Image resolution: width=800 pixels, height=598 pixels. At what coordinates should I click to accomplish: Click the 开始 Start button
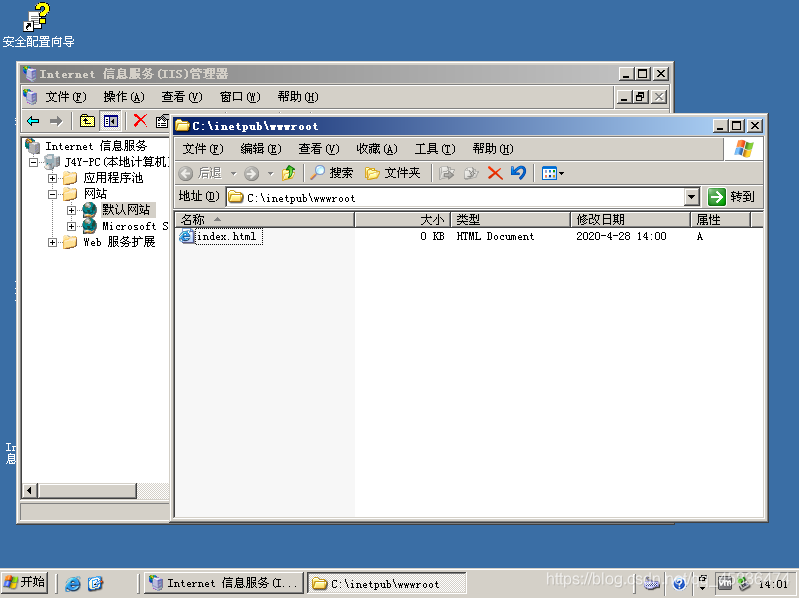25,582
